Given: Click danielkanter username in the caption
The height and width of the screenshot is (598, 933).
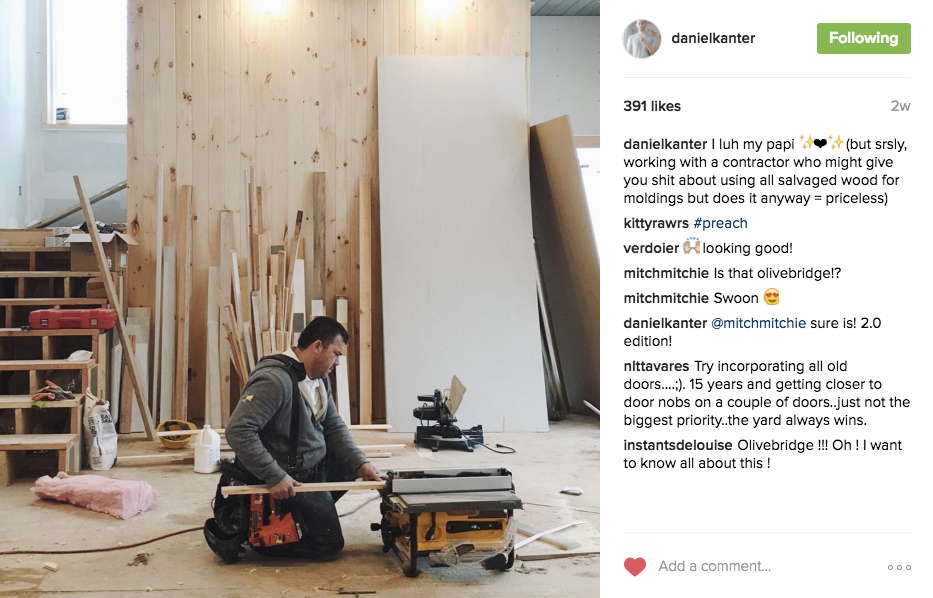Looking at the screenshot, I should click(x=665, y=144).
